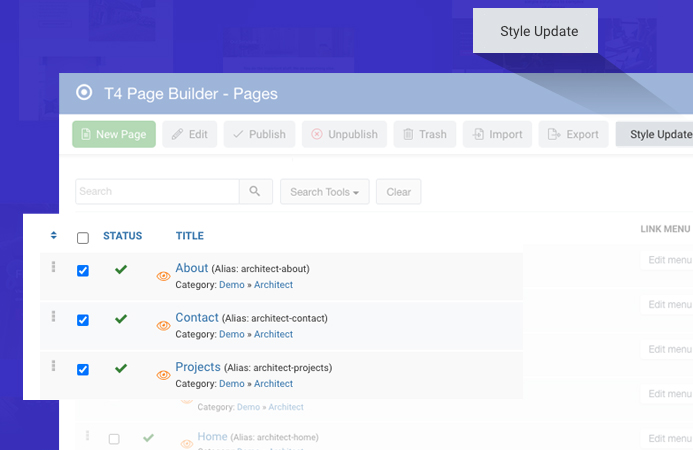Open the Projects page title link
Screen dimensions: 693x450
point(198,367)
